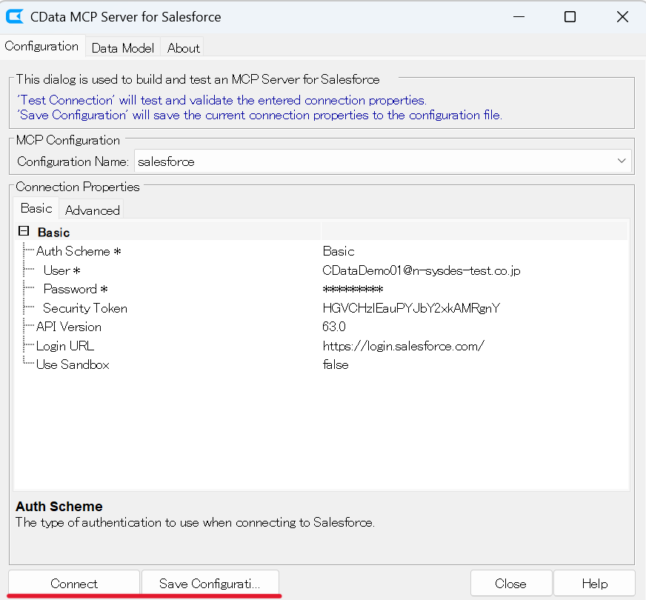The height and width of the screenshot is (600, 646).
Task: Toggle the Use Sandbox false value
Action: coord(335,365)
